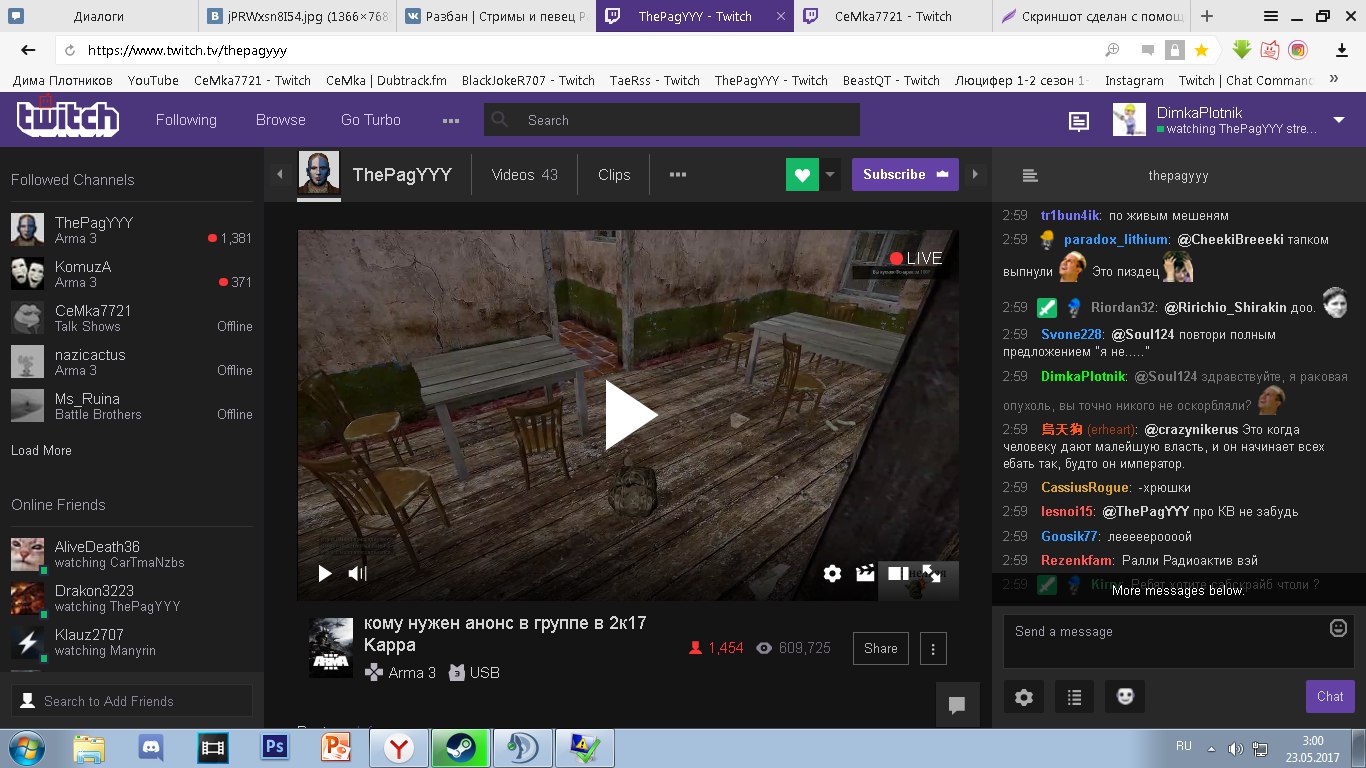Switch to the CeMka7721 - Twitch browser tab
The height and width of the screenshot is (768, 1366).
(x=893, y=16)
